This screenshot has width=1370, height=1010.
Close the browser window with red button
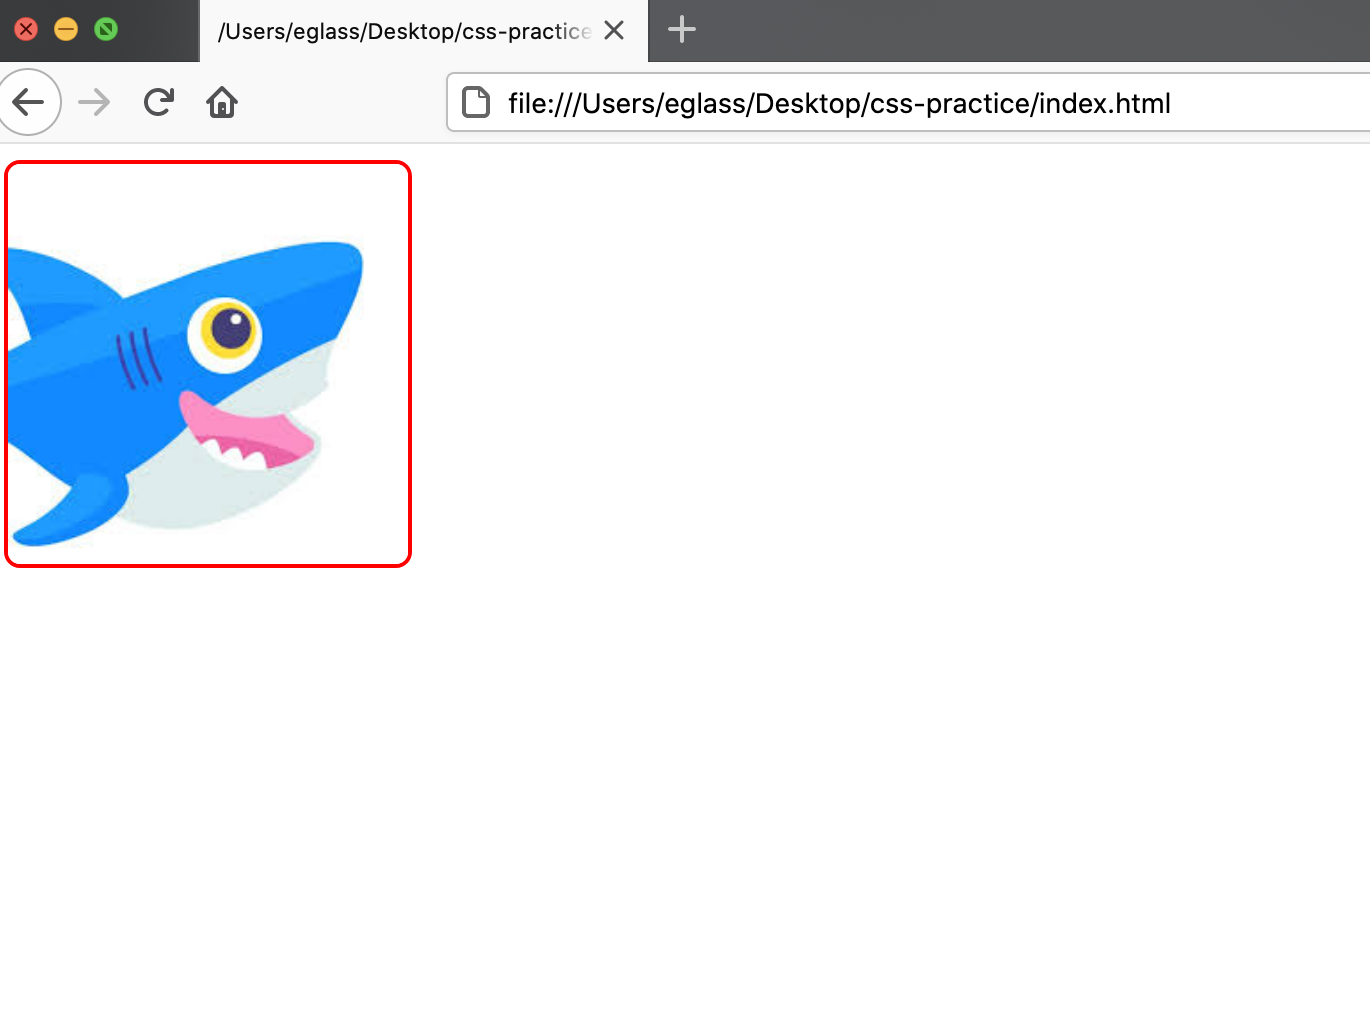[26, 29]
